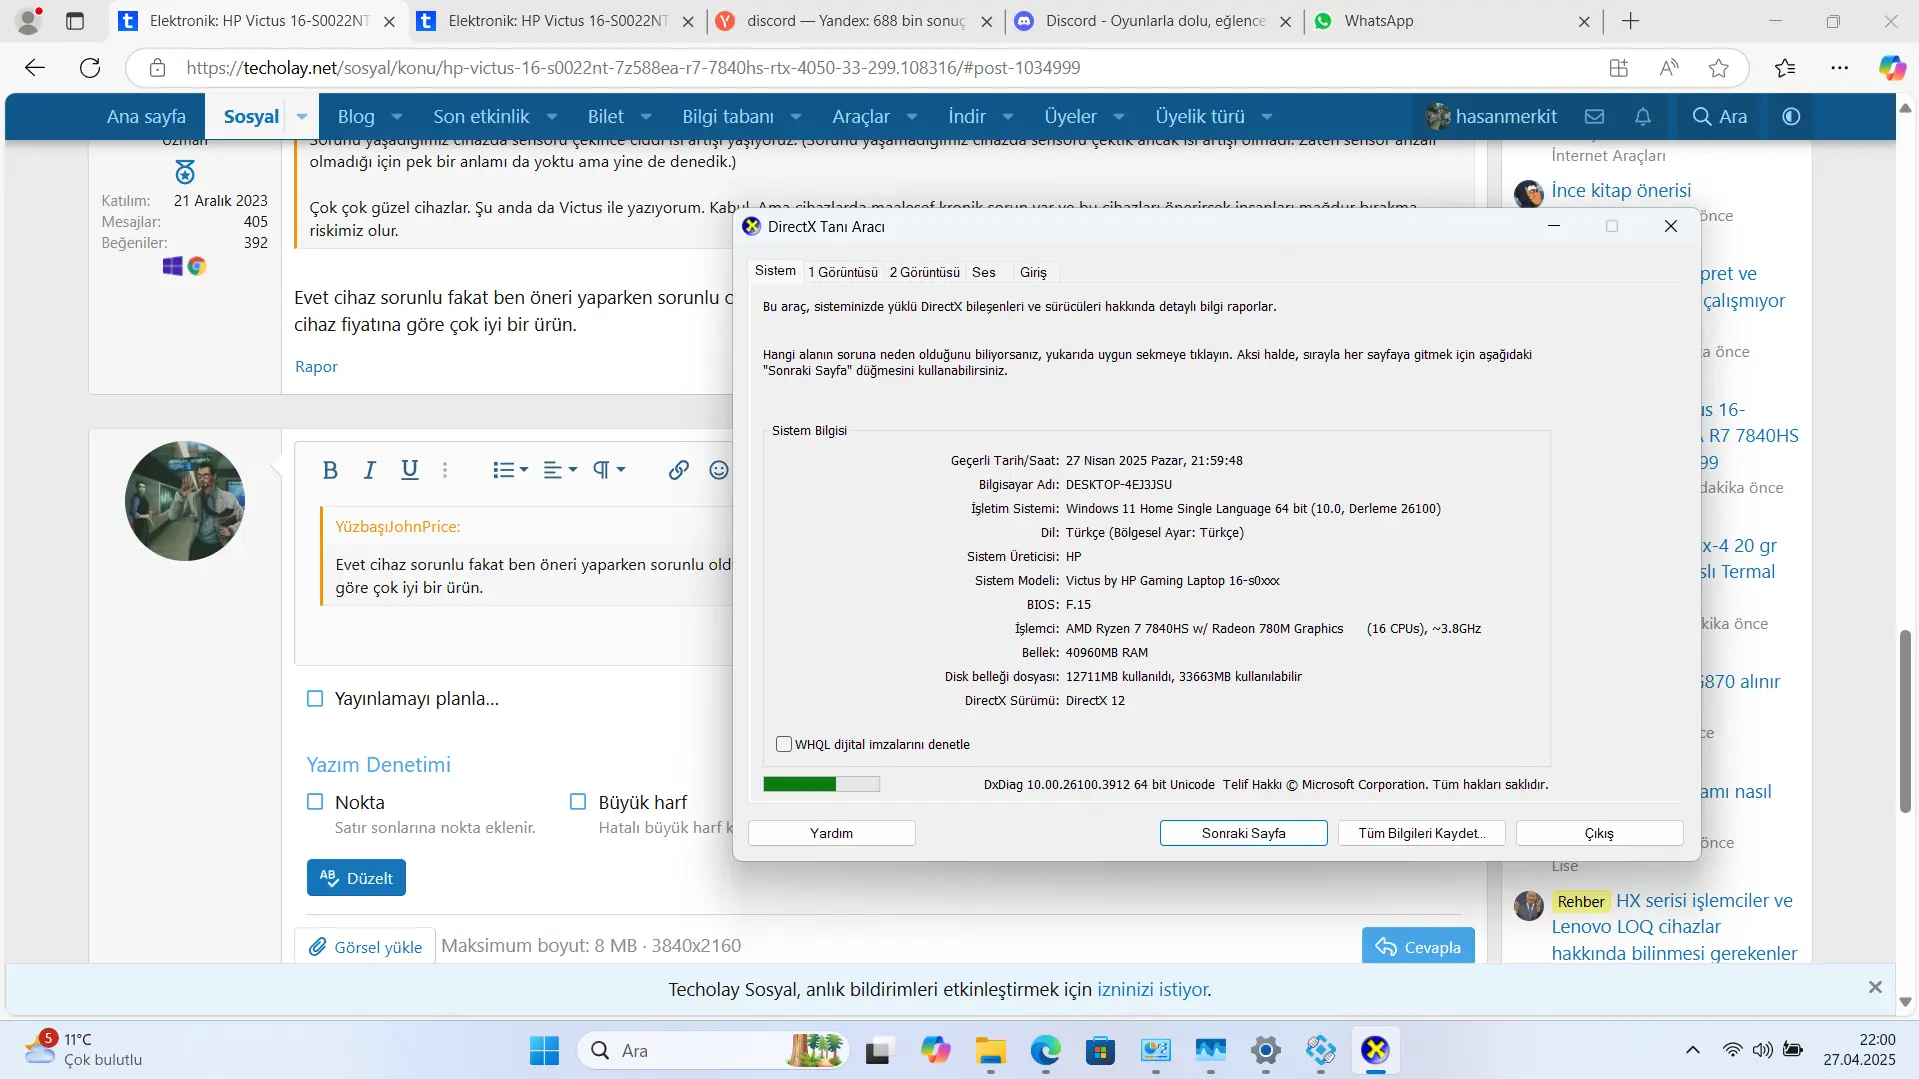Click the DirectX loading progress bar
Screen dimensions: 1919x1079
pos(821,784)
